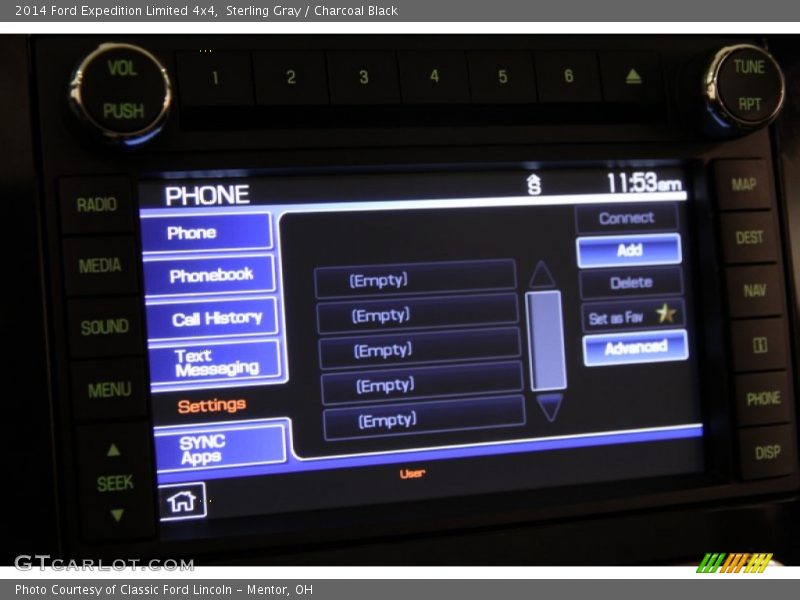Push the MEDIA hard button
The image size is (800, 600).
coord(100,265)
